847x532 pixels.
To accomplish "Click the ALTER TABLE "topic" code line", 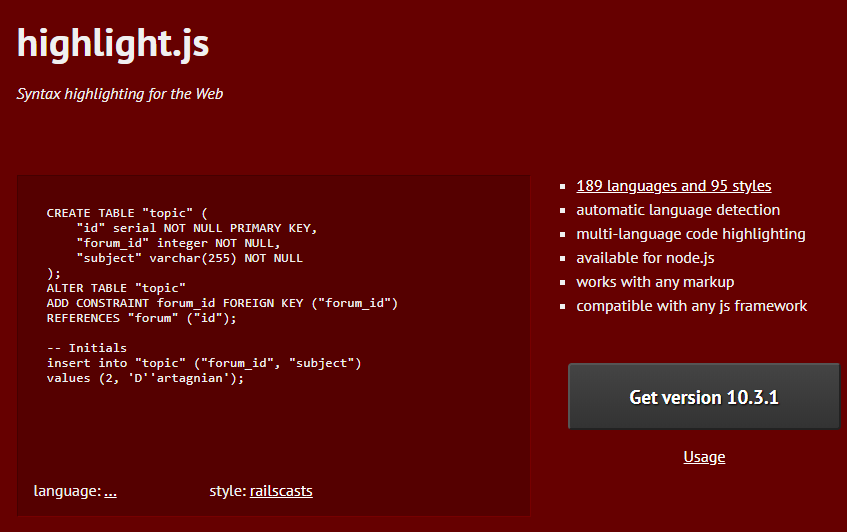I will pos(116,288).
